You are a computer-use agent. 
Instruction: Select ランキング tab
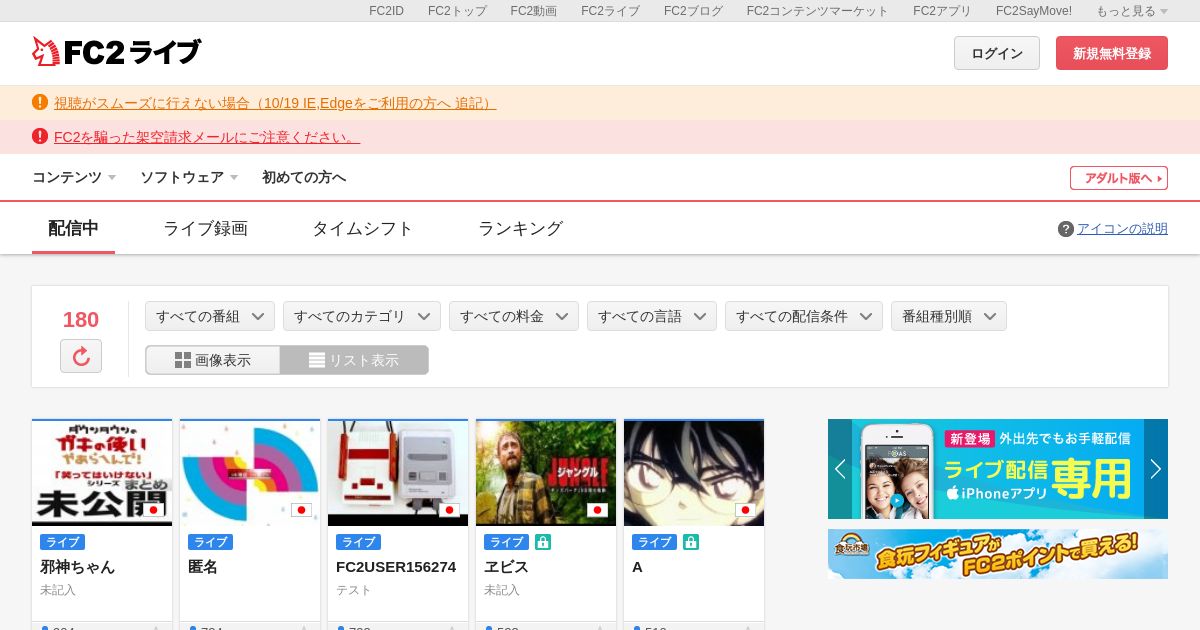pos(520,228)
